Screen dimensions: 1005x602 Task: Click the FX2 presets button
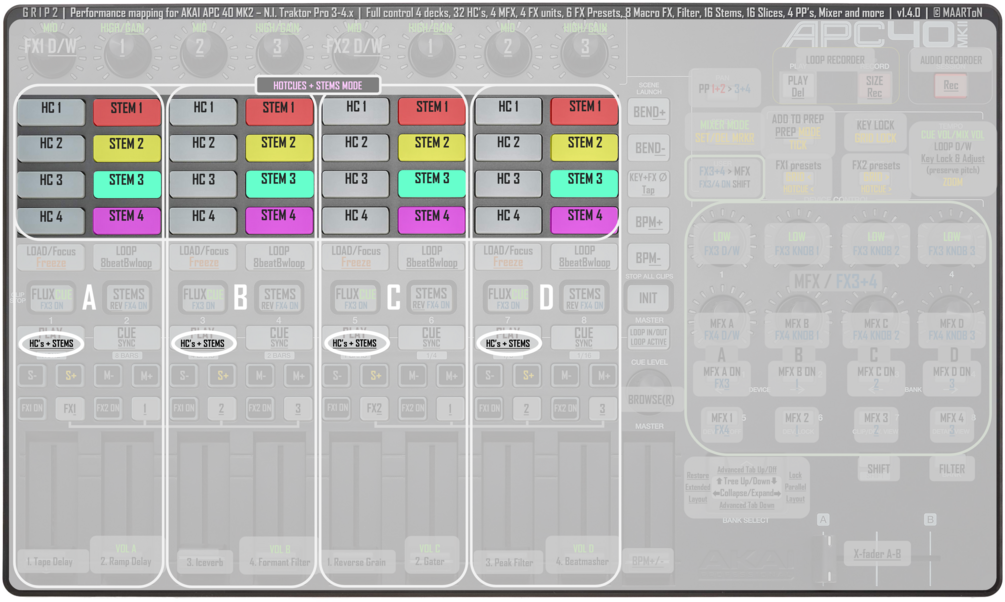point(876,176)
